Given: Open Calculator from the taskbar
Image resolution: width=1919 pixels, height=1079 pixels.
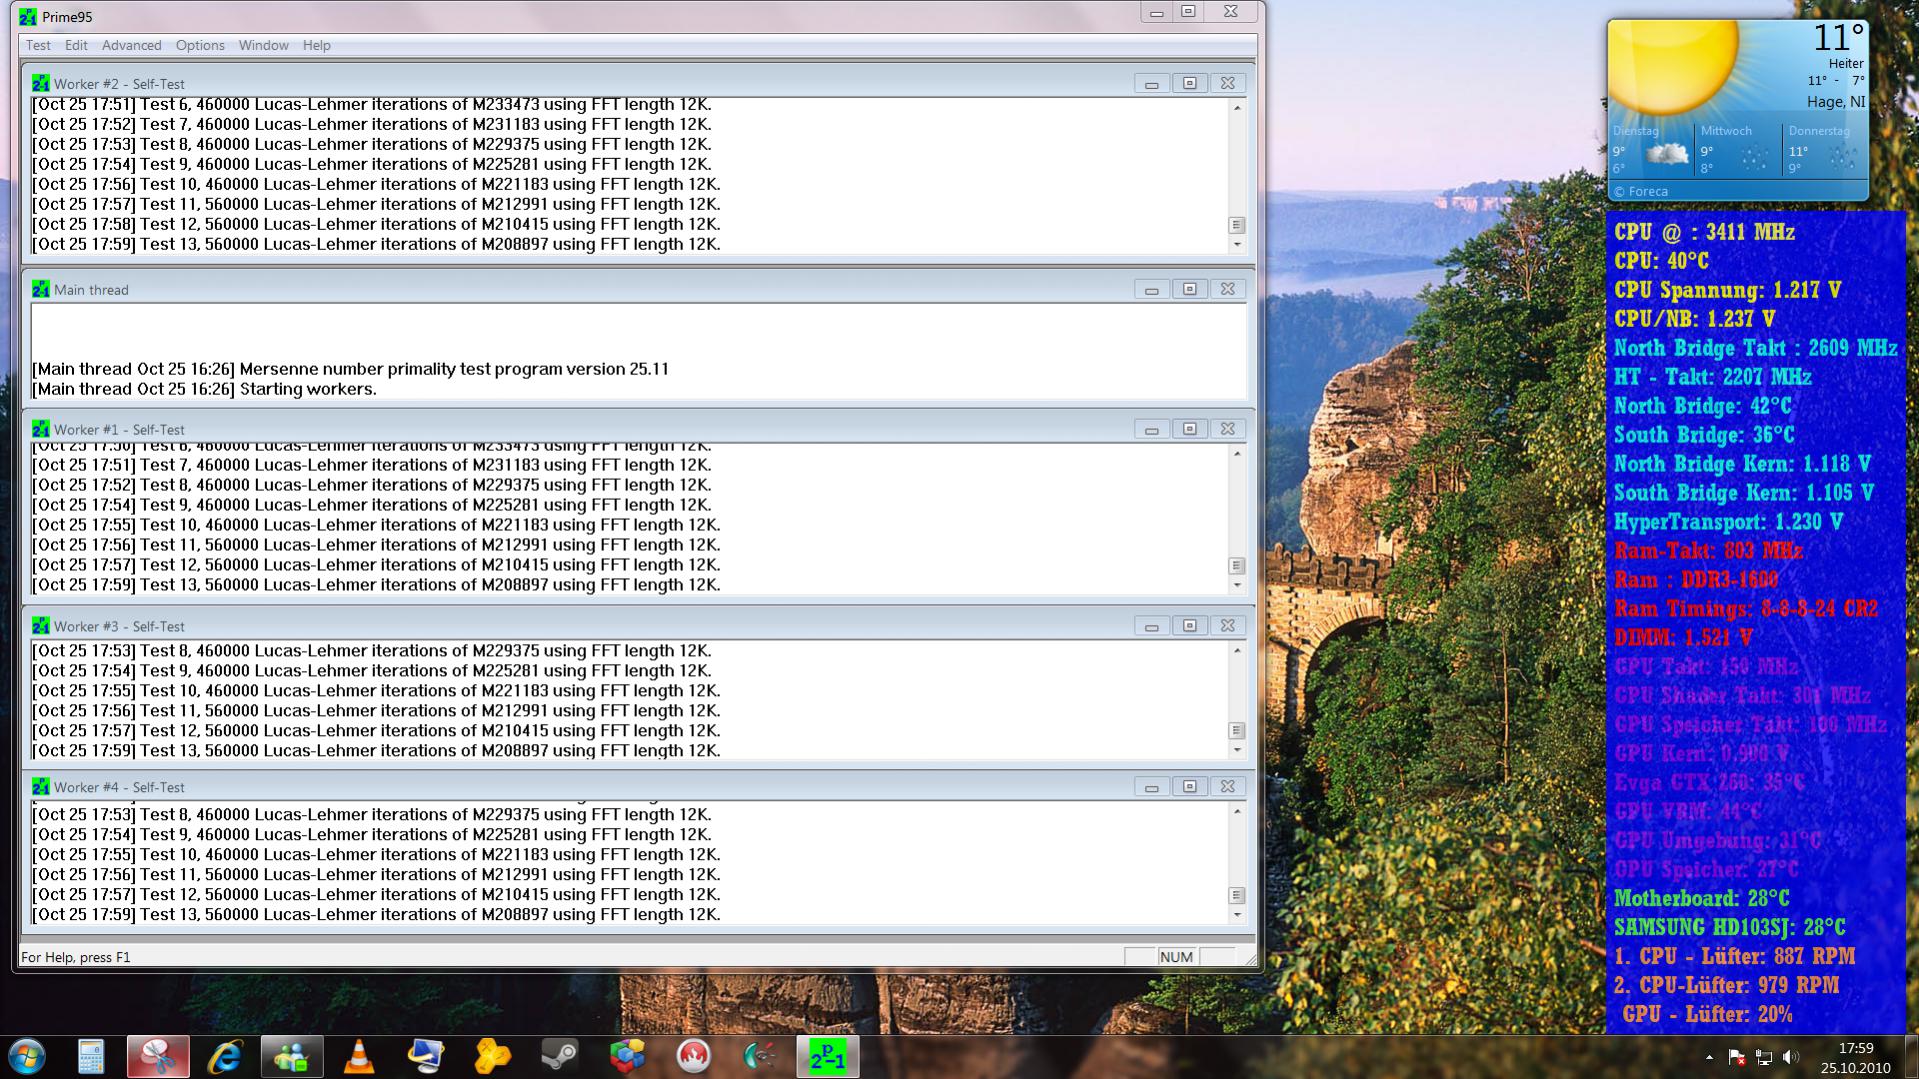Looking at the screenshot, I should coord(91,1057).
